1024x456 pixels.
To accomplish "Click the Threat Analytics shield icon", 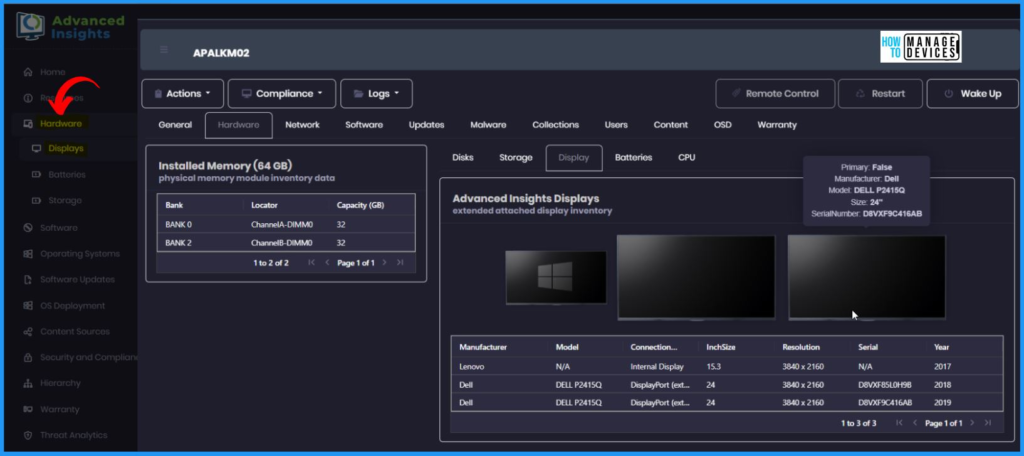I will pos(27,435).
